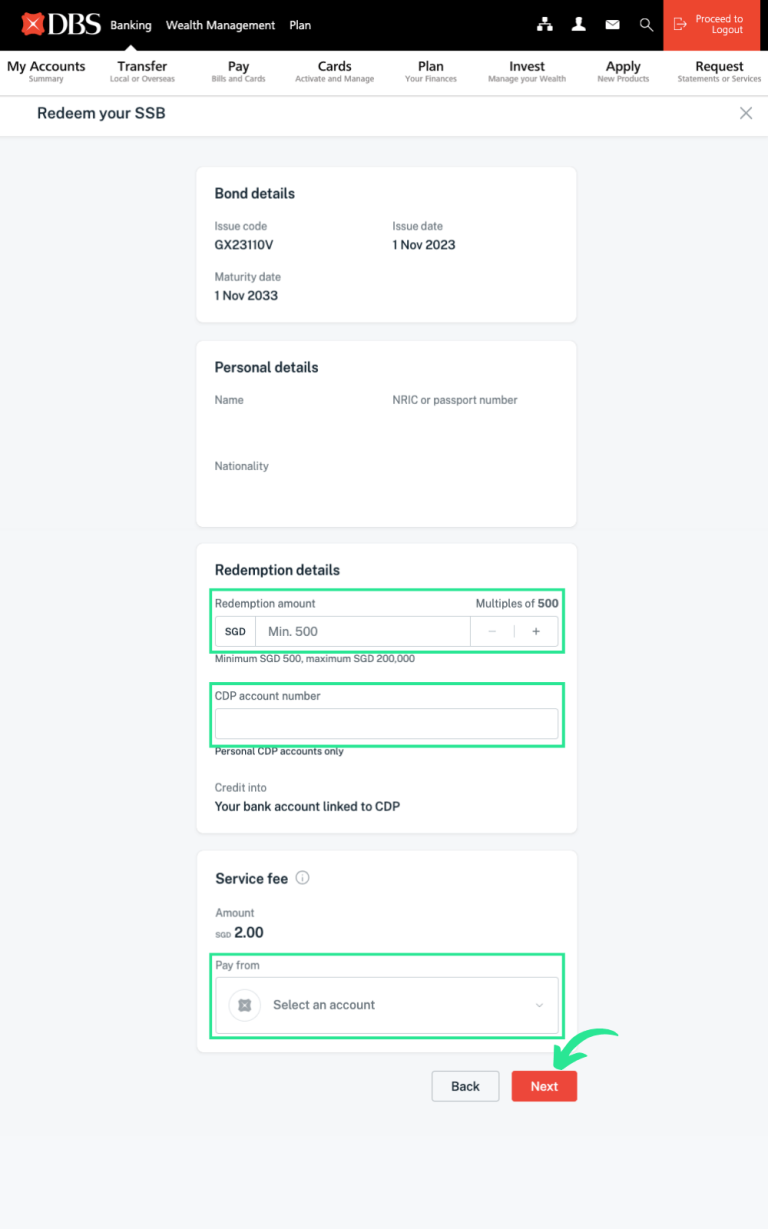Screen dimensions: 768x1229
Task: Close the Redeem your SSB page
Action: [746, 114]
